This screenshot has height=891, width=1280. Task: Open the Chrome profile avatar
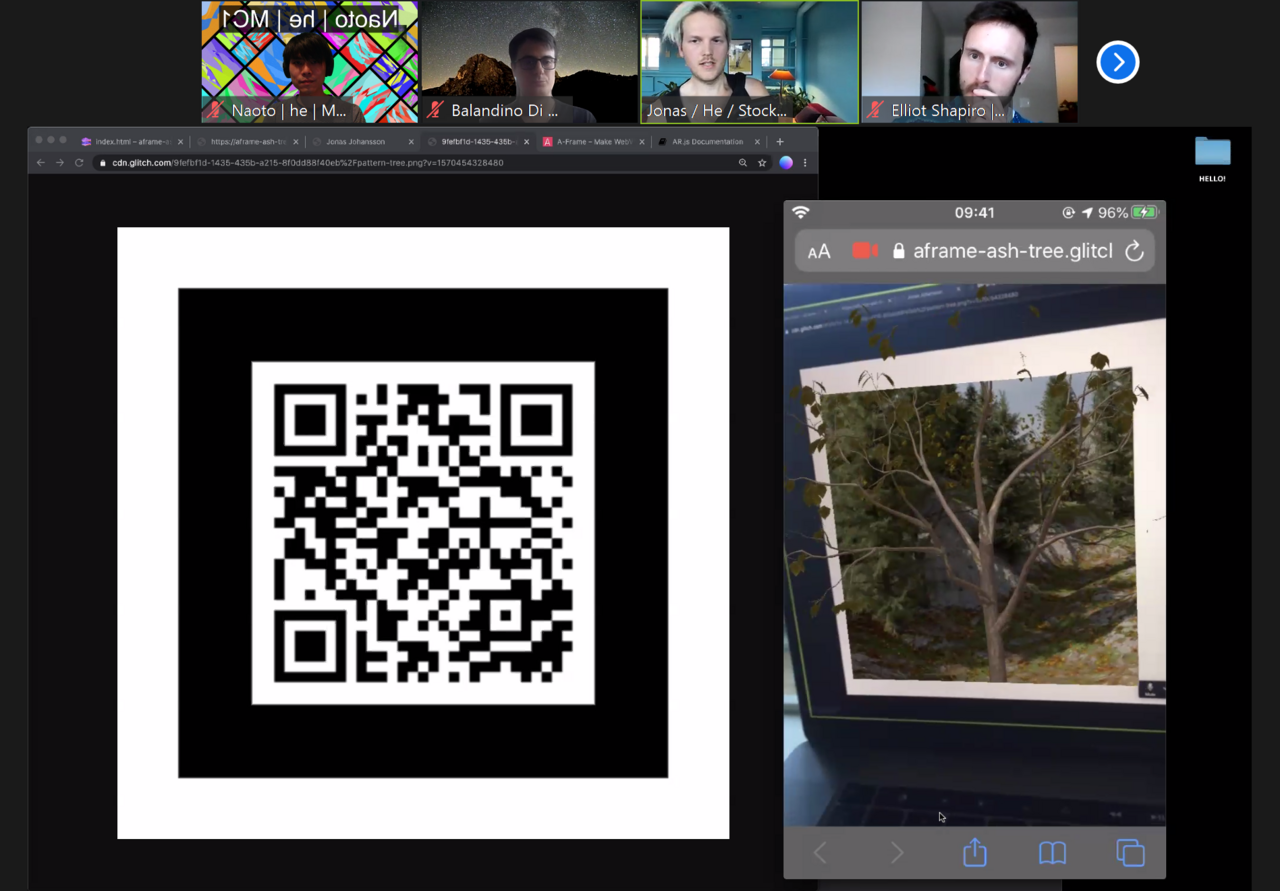pyautogui.click(x=786, y=163)
